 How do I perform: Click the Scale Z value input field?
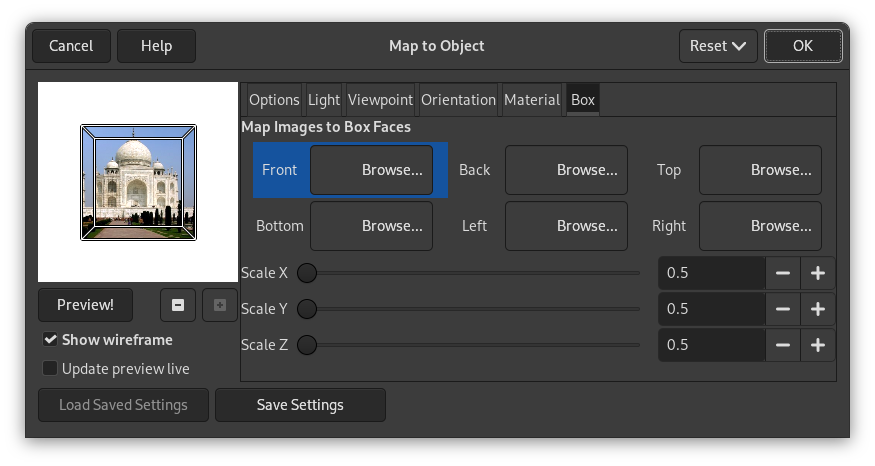click(x=711, y=345)
